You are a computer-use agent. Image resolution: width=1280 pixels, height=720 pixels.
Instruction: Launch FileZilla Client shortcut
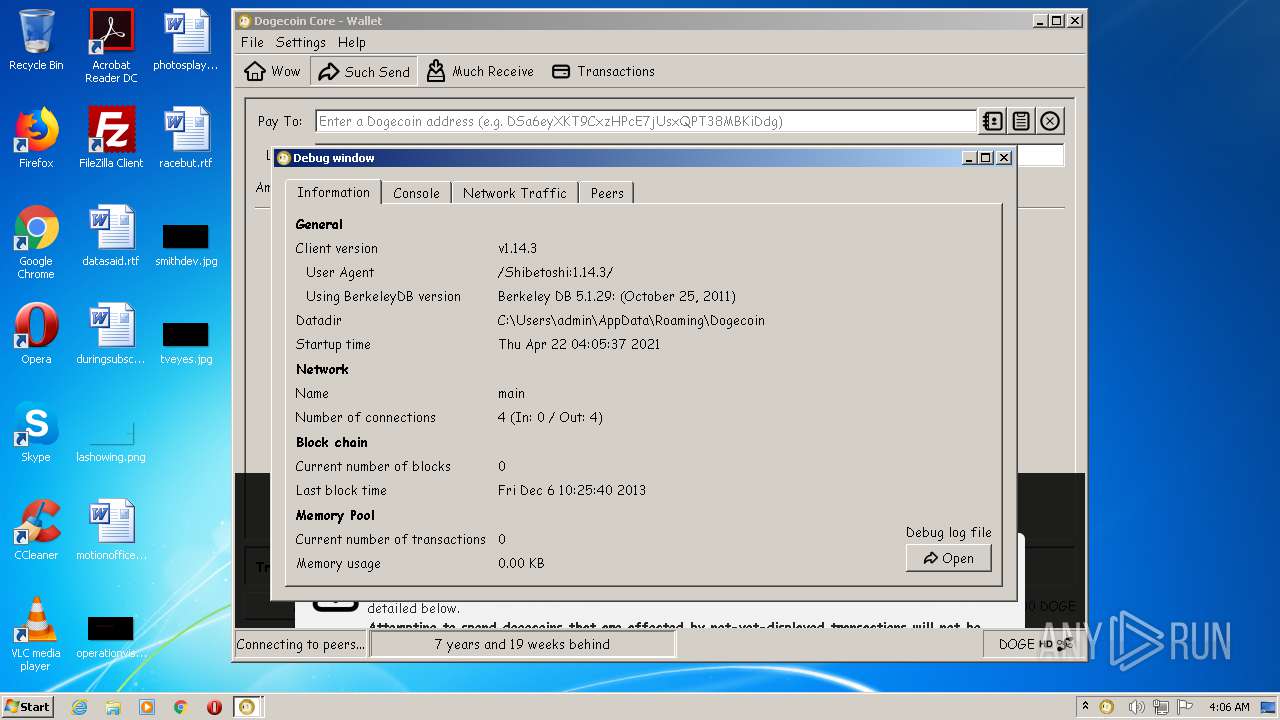tap(111, 138)
